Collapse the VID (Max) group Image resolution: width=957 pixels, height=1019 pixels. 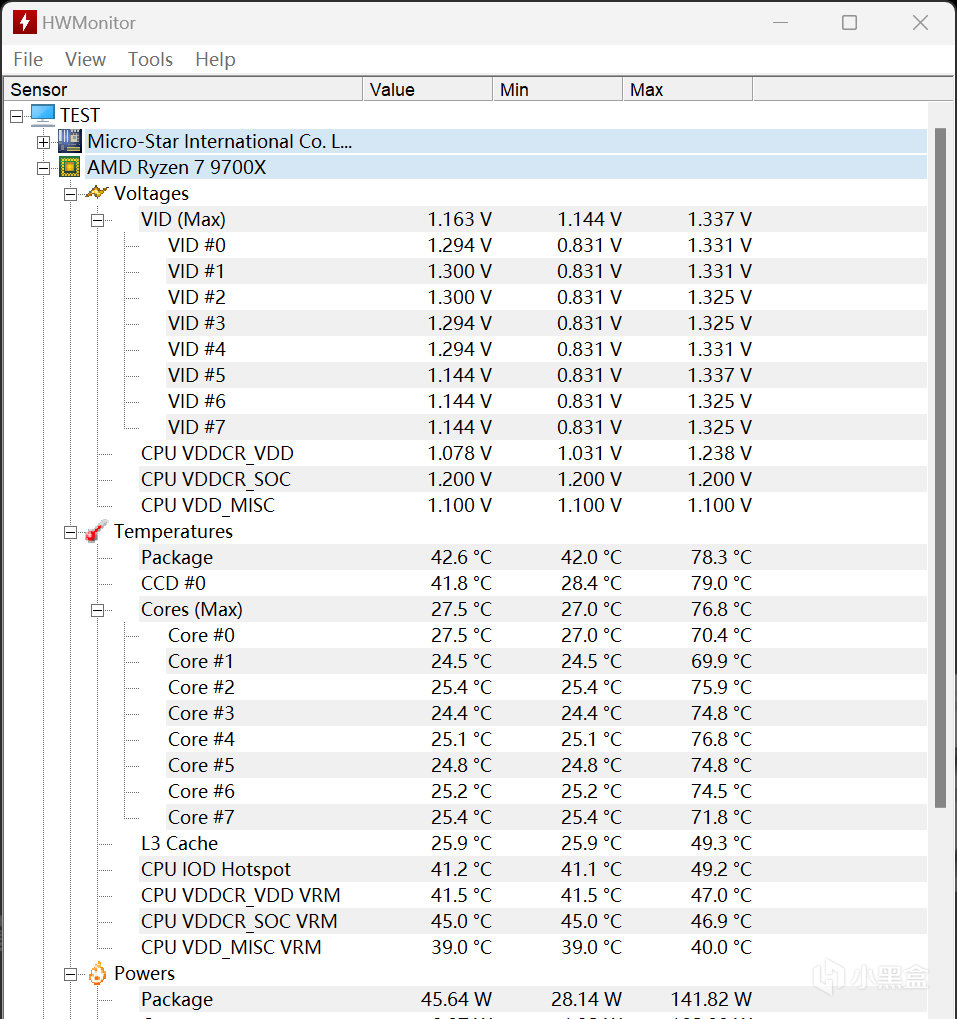[x=97, y=220]
